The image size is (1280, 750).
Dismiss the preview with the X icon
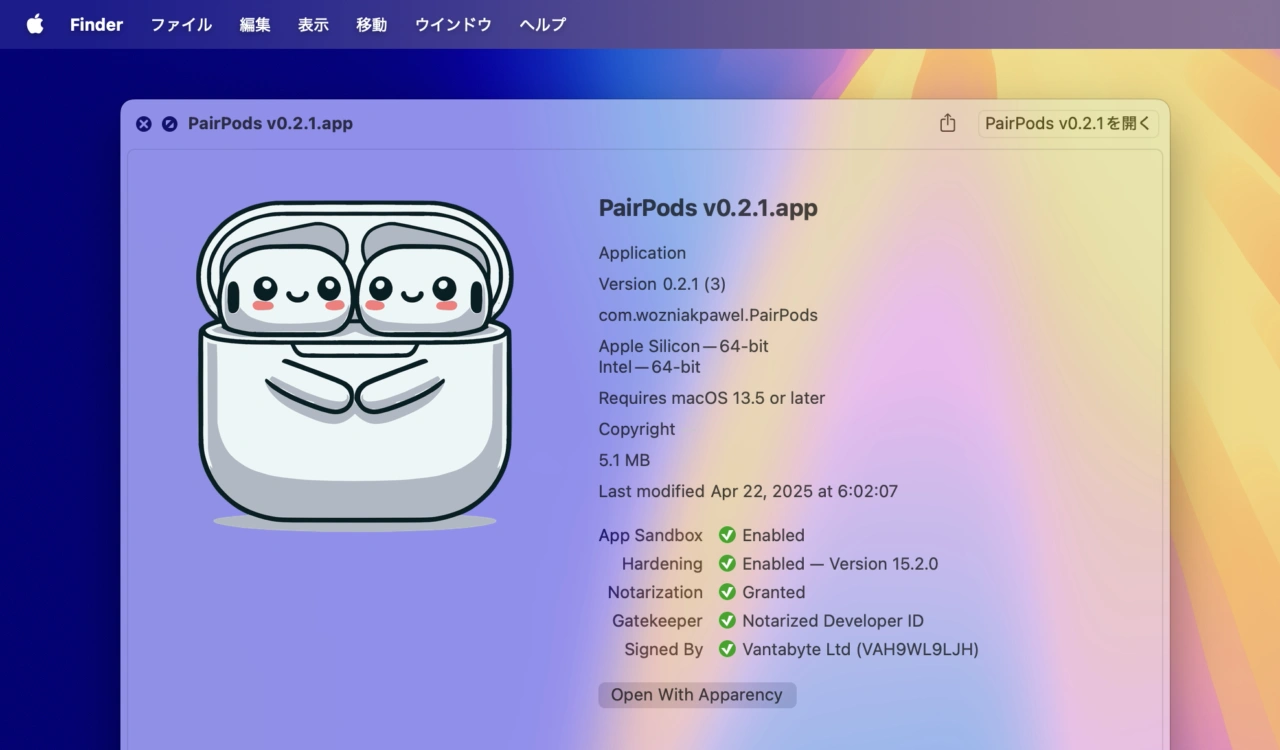pyautogui.click(x=143, y=123)
